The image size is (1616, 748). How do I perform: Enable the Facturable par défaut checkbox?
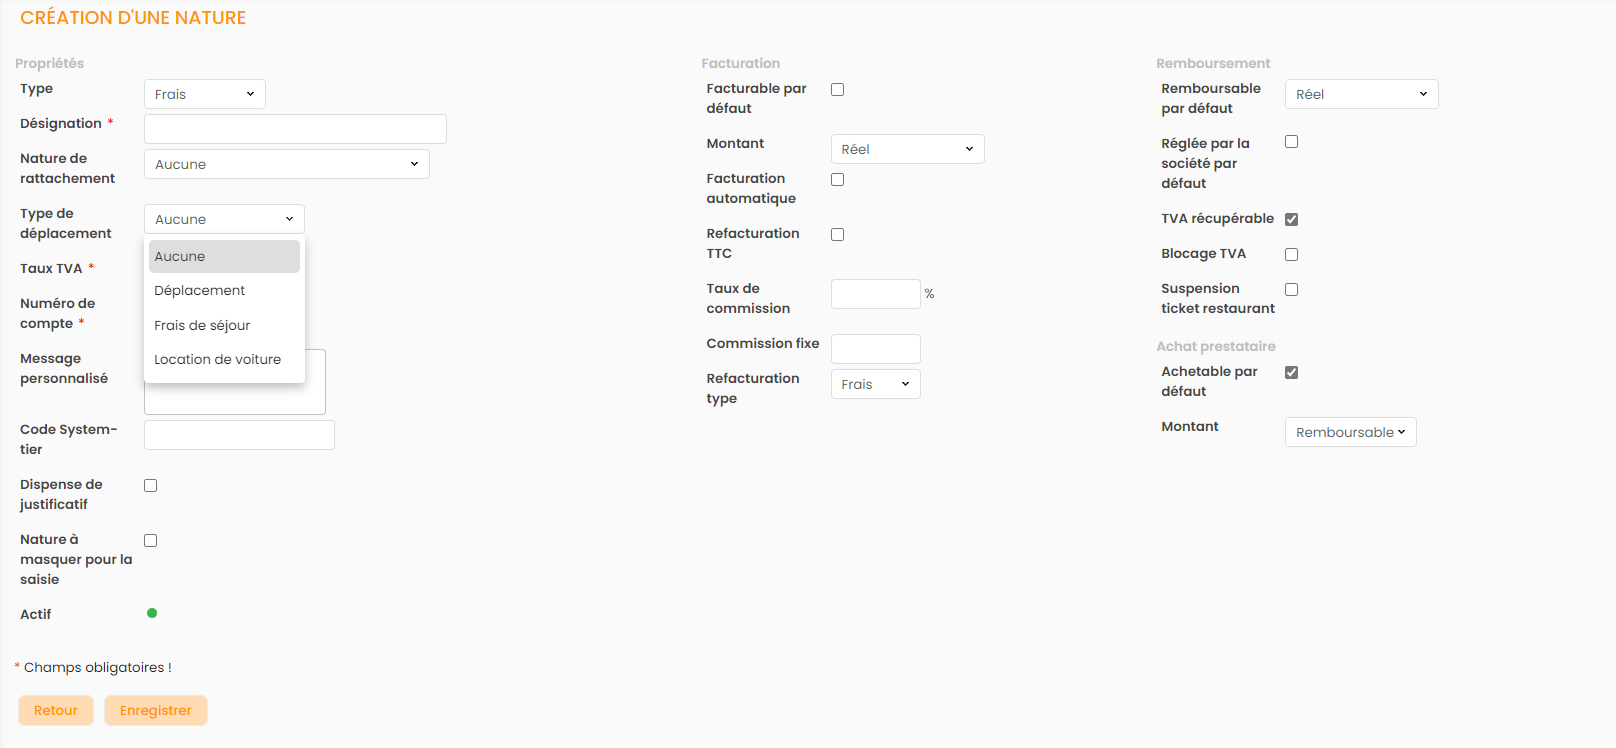tap(837, 89)
